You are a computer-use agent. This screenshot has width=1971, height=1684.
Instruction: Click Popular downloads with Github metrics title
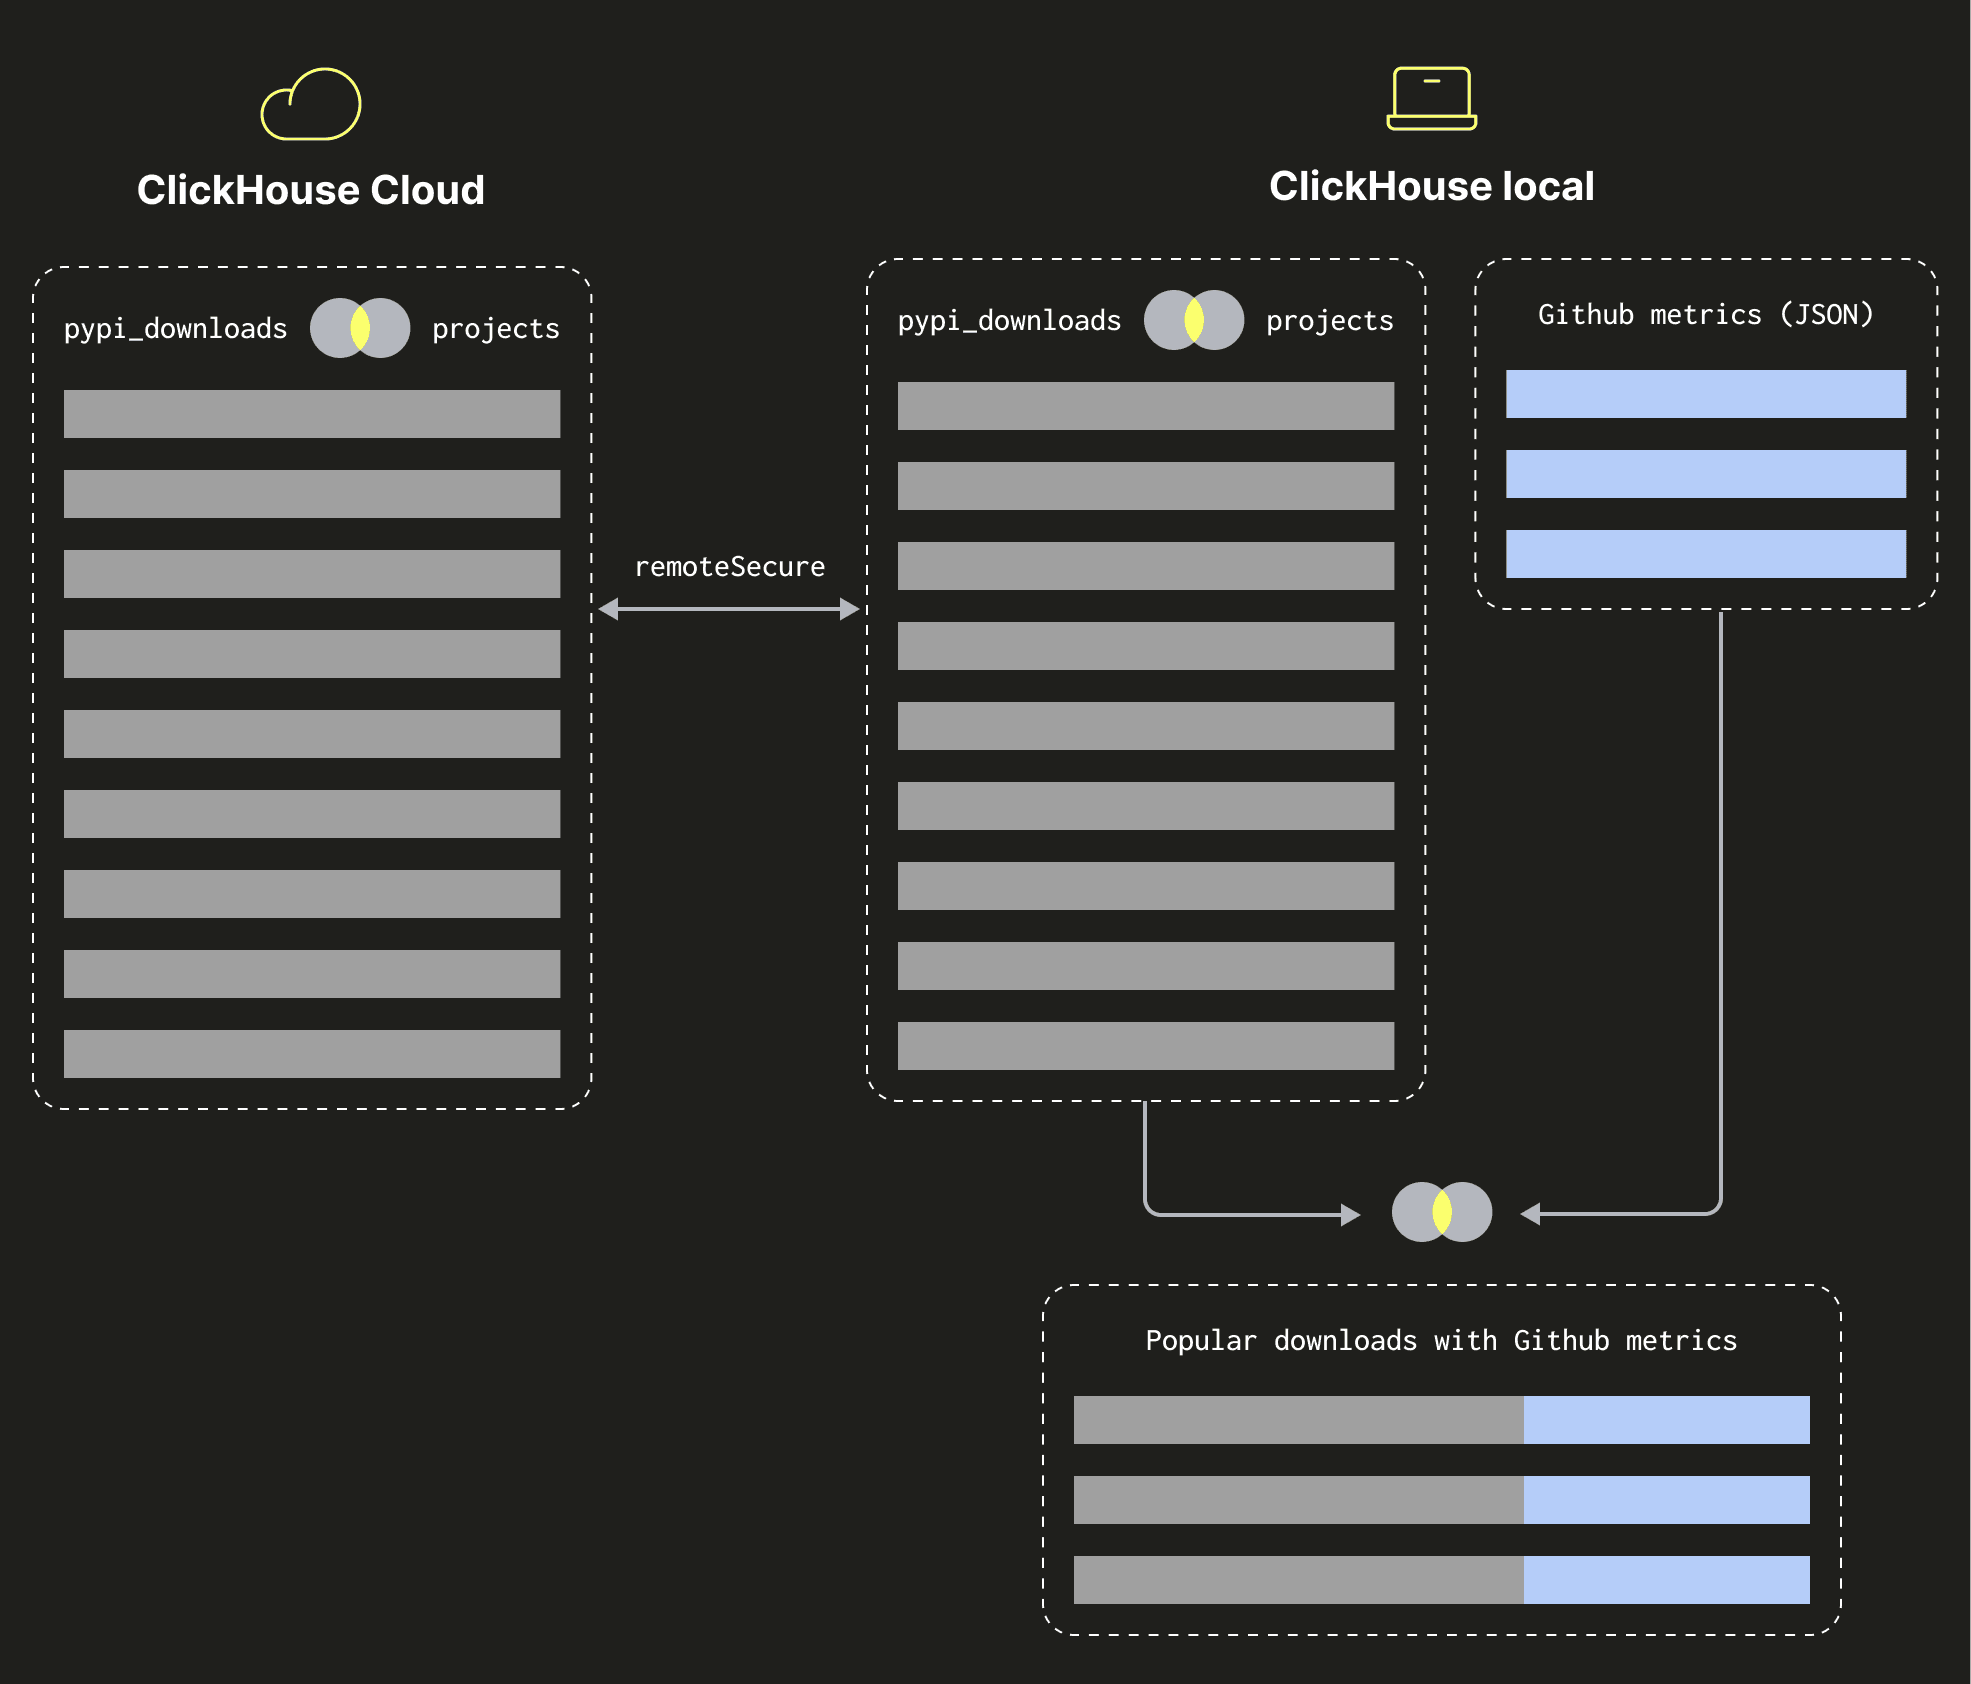point(1440,1341)
